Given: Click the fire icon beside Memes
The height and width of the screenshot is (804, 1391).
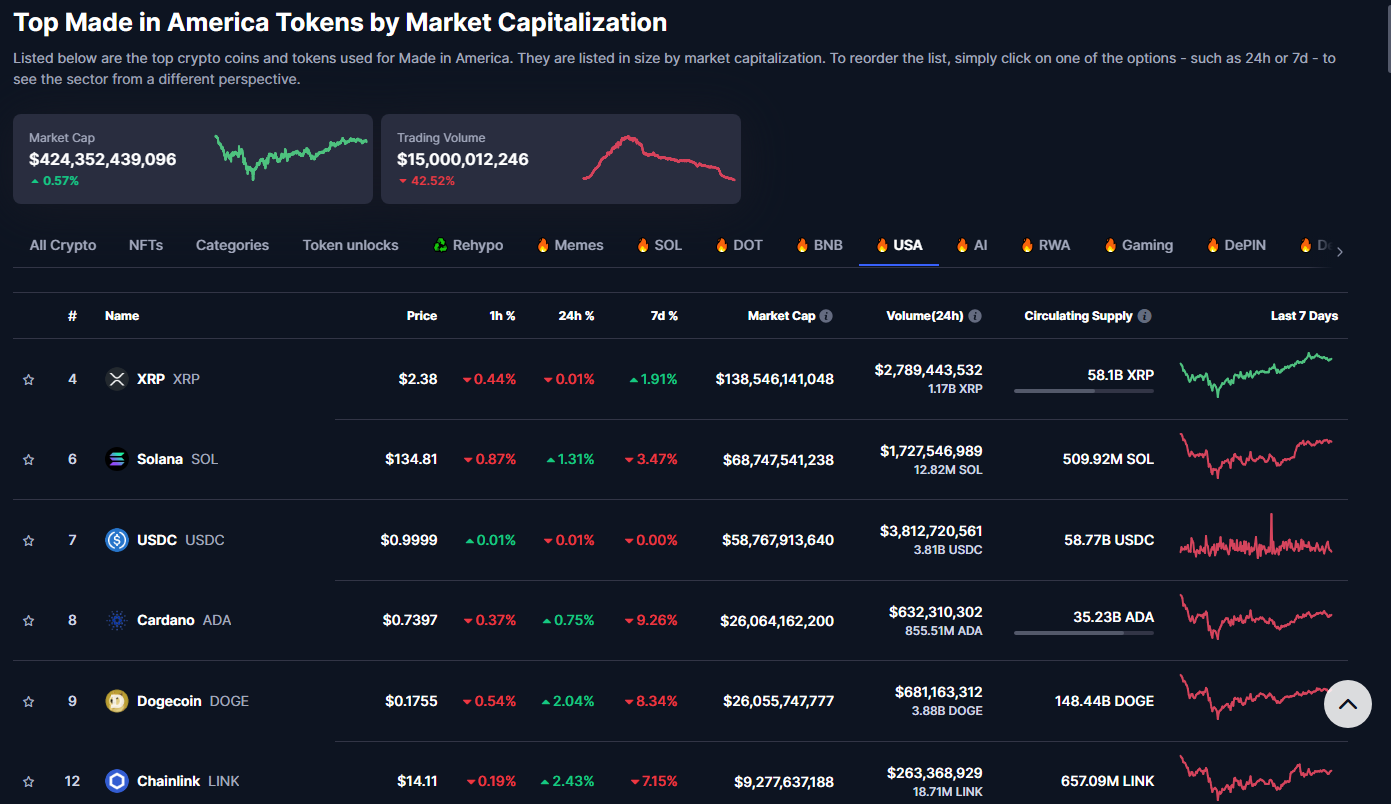Looking at the screenshot, I should point(543,245).
